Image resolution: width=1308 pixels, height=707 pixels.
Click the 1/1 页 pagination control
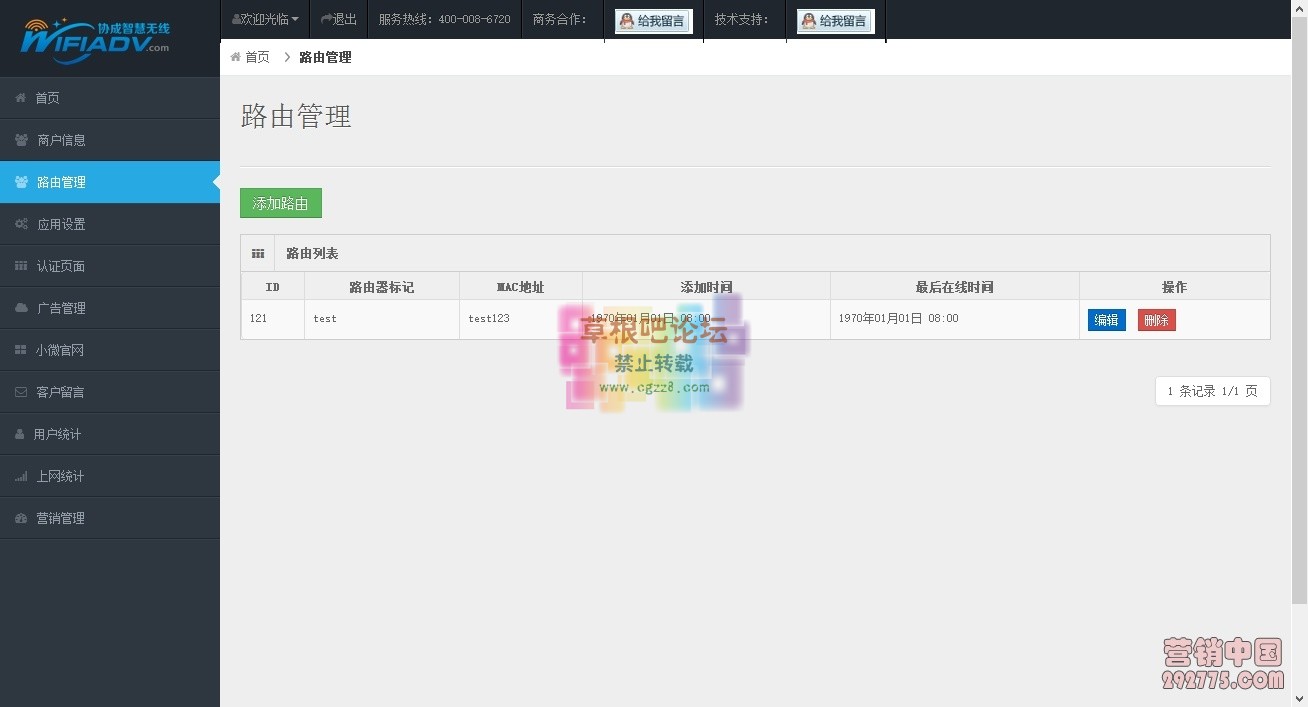click(1212, 391)
